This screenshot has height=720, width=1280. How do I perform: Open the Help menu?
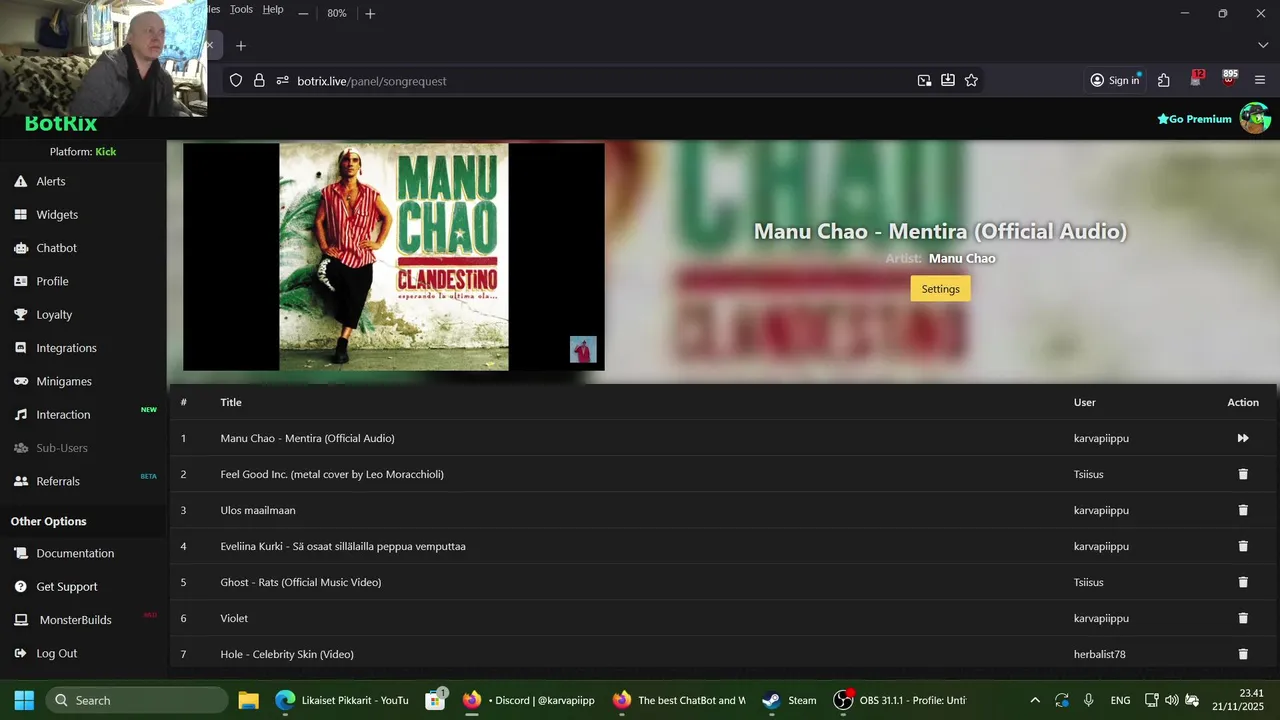(273, 9)
